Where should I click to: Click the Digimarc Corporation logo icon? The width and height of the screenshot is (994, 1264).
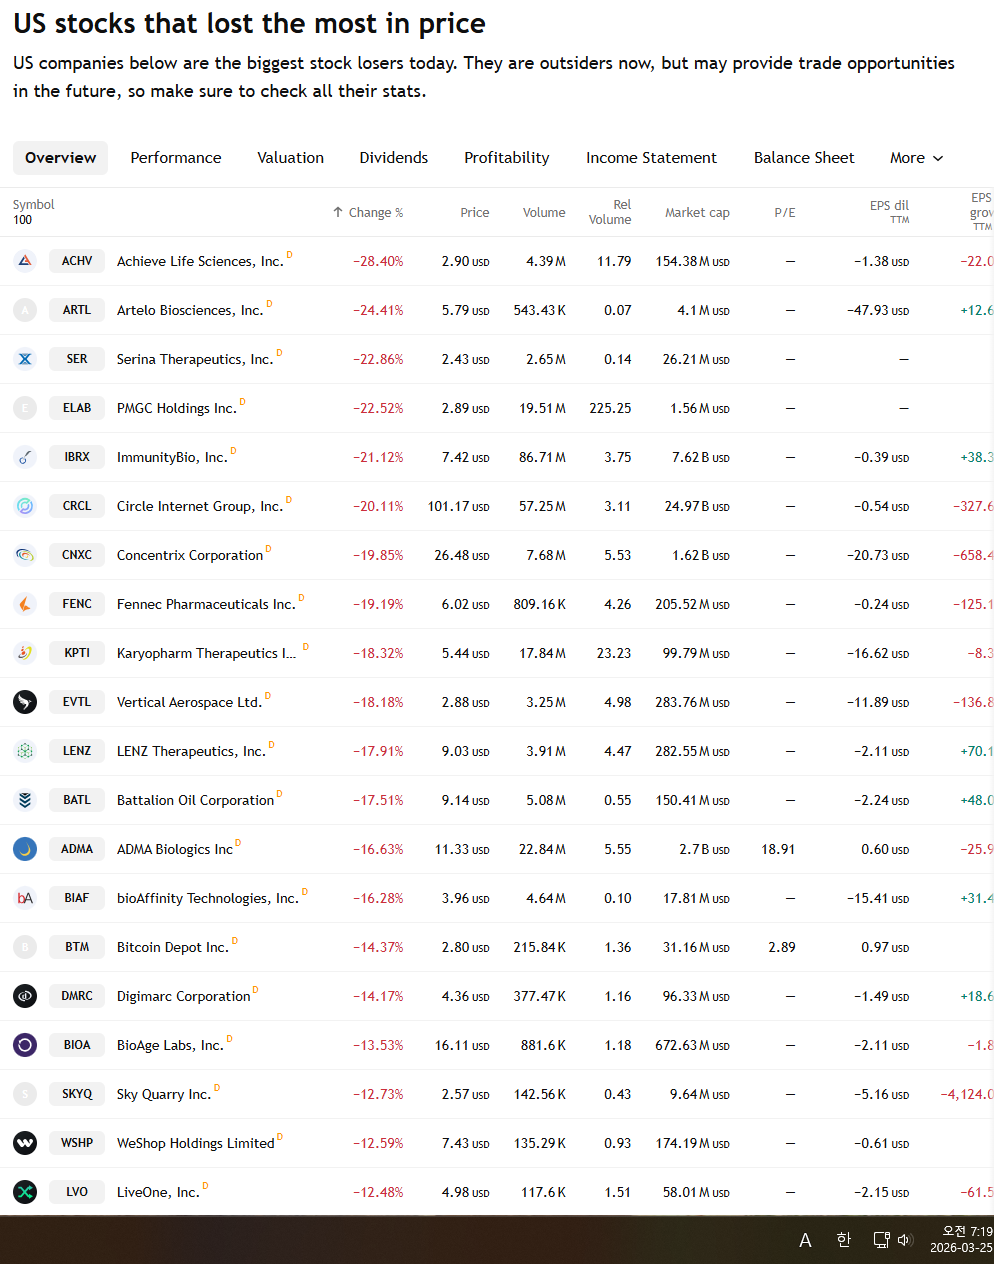25,996
